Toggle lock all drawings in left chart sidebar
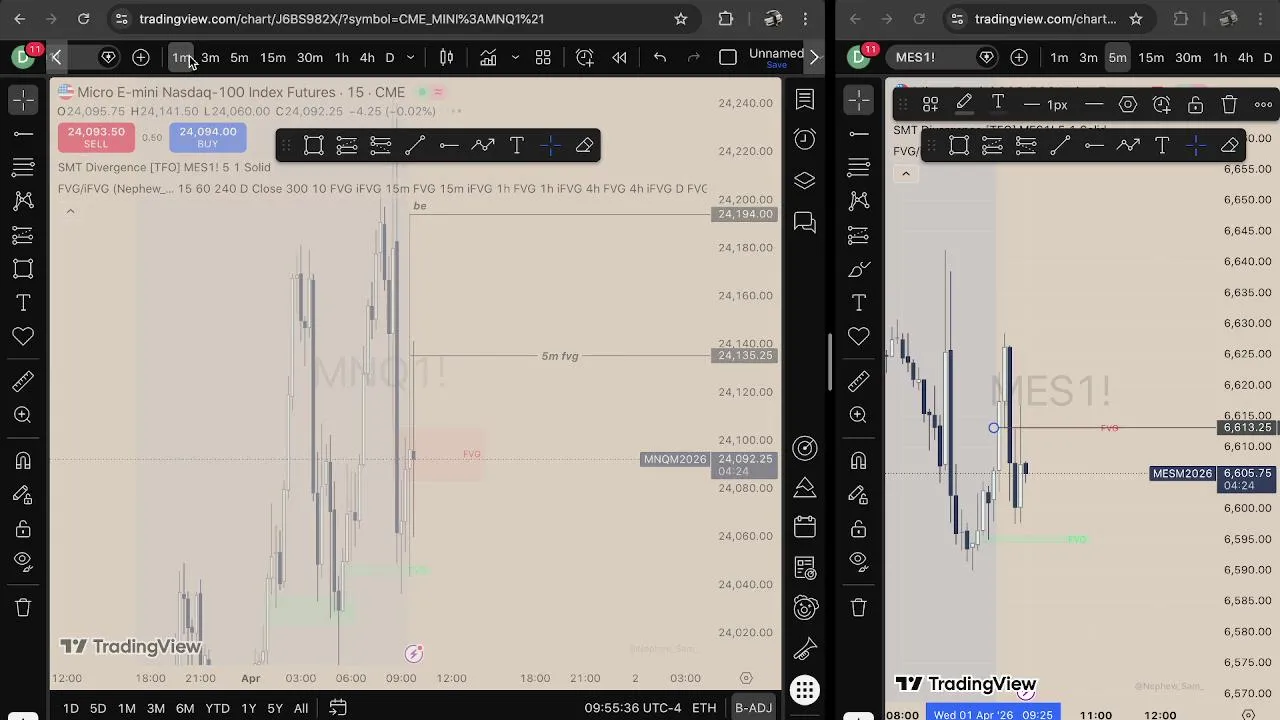 tap(23, 528)
